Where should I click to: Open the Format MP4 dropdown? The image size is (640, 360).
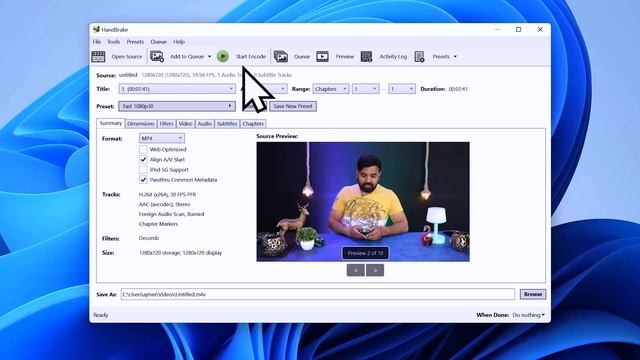tap(162, 138)
